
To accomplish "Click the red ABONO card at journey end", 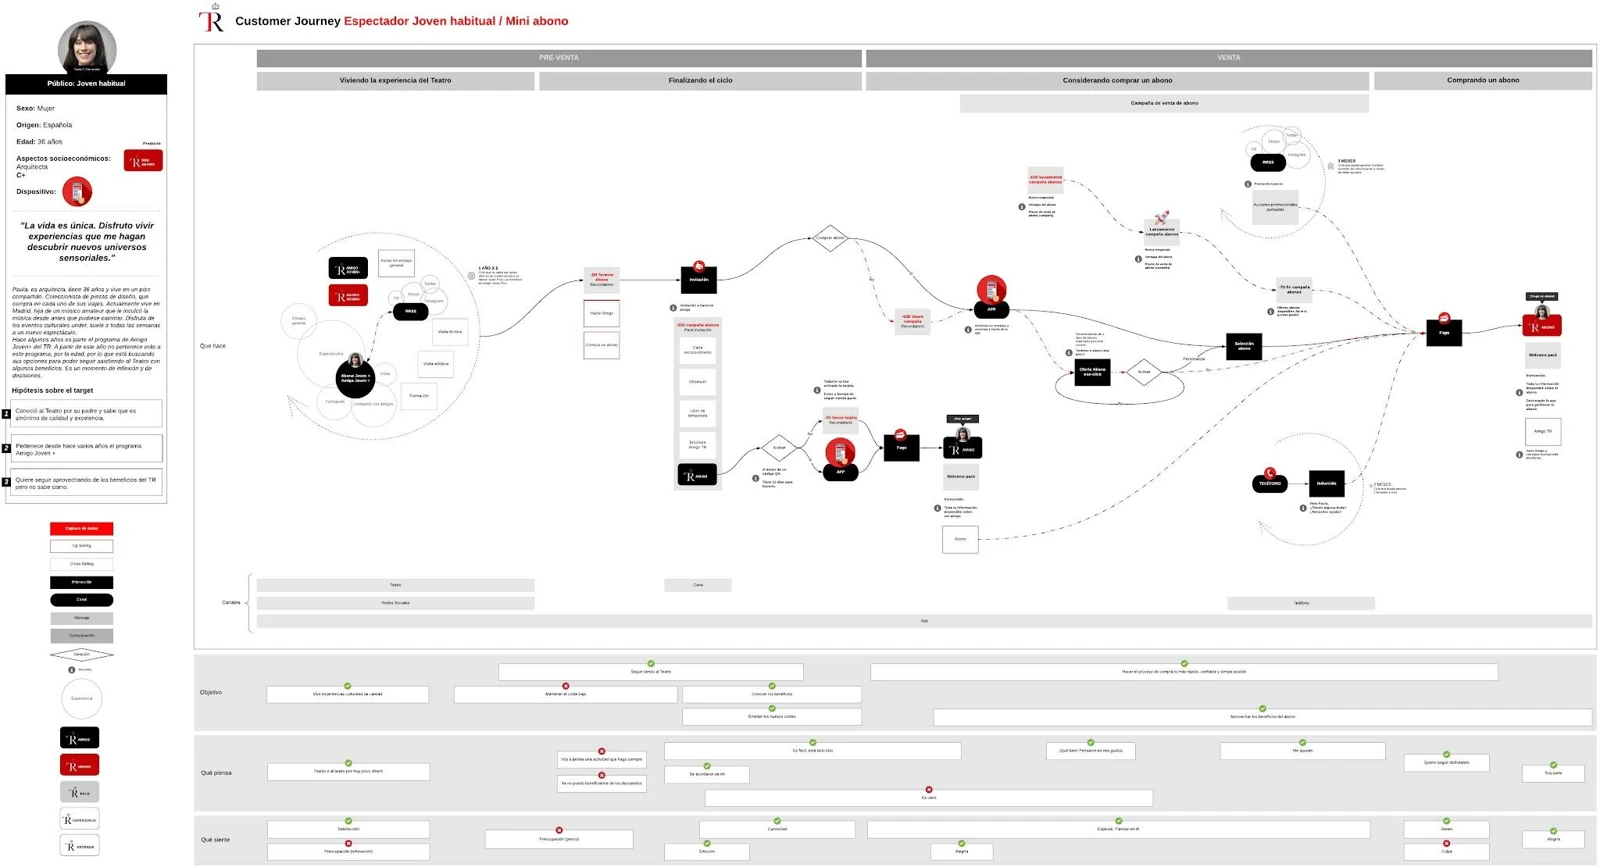I will [1542, 327].
